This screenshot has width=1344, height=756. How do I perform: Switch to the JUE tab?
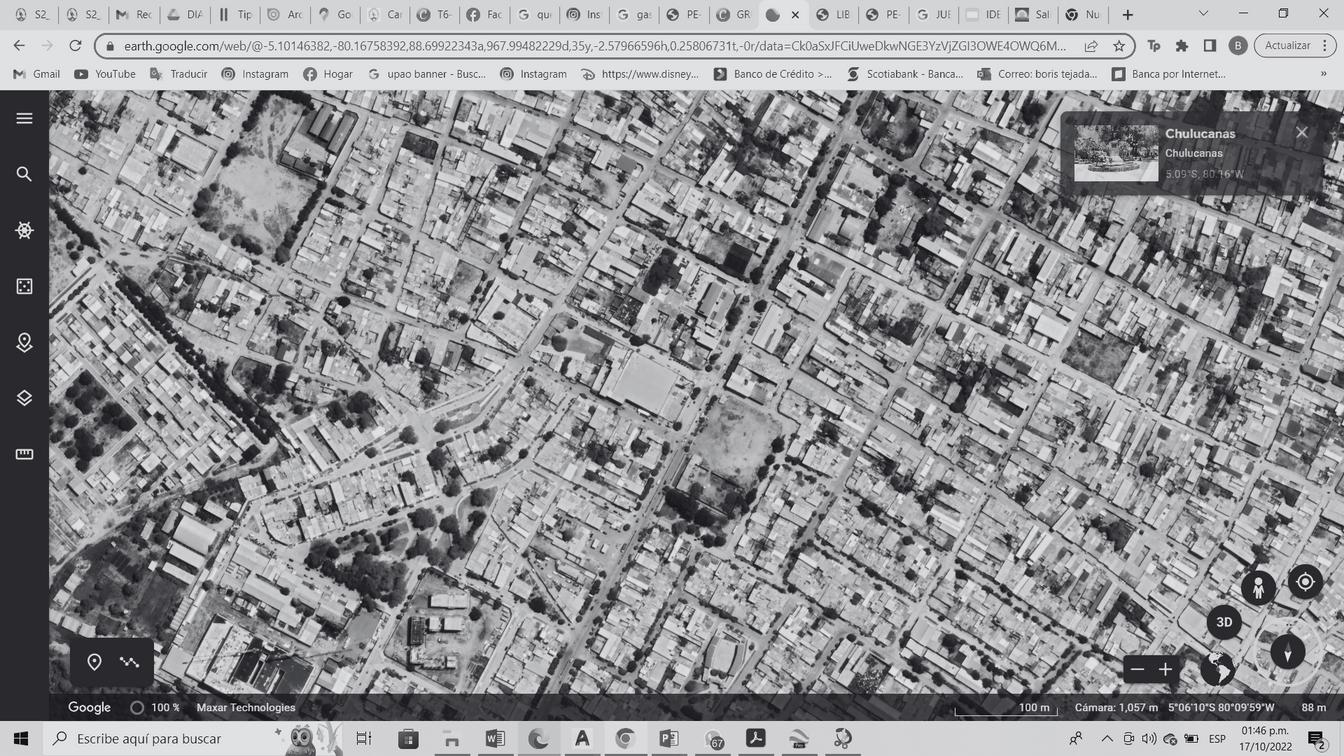pyautogui.click(x=933, y=15)
